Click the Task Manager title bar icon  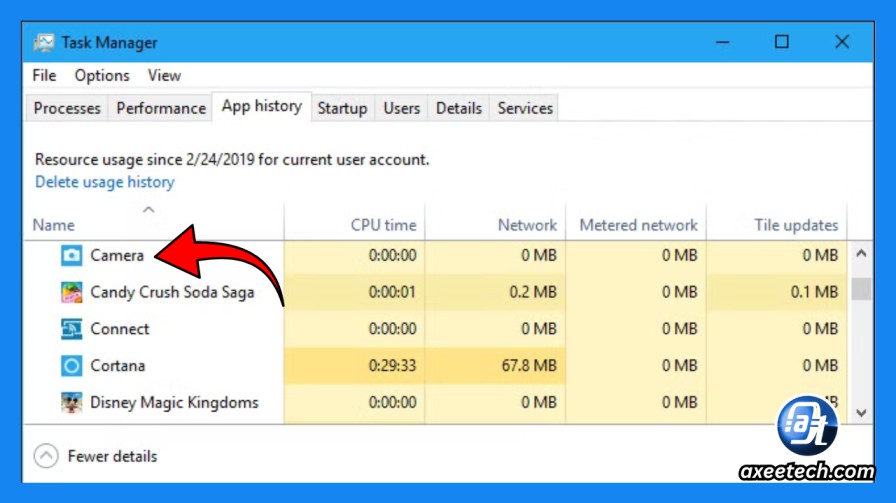pos(43,42)
